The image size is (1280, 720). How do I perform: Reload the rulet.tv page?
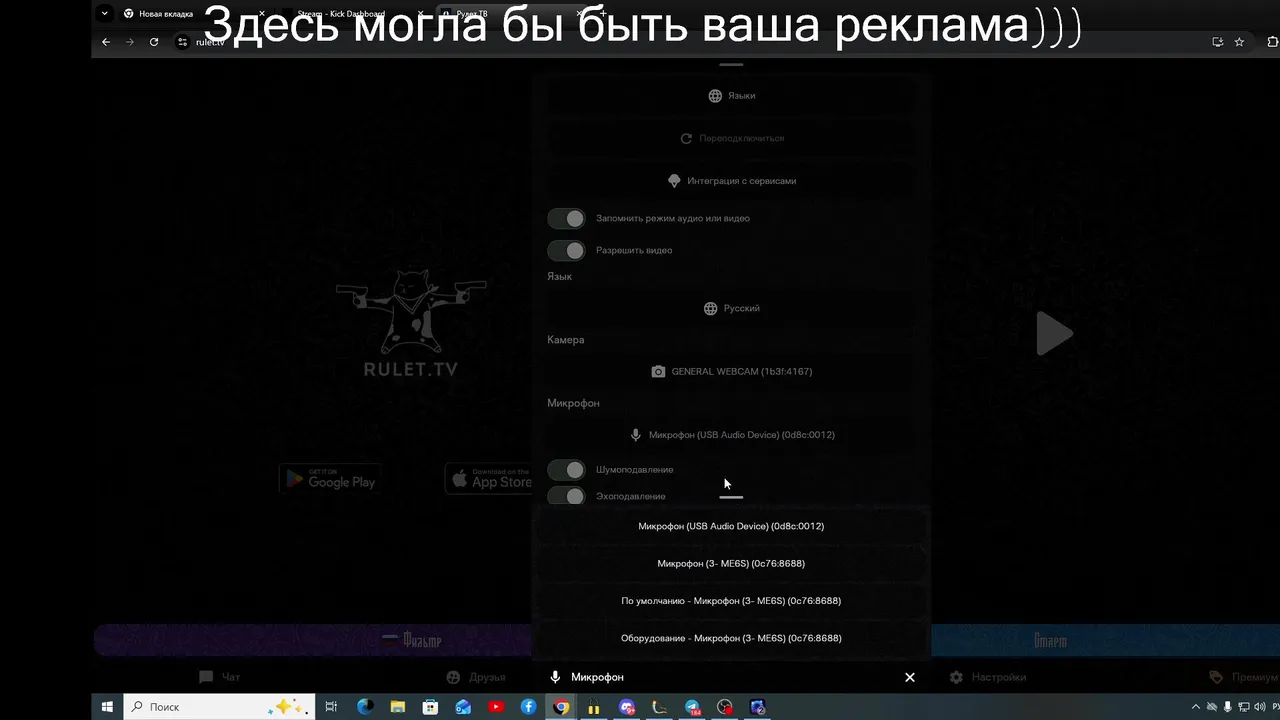154,42
